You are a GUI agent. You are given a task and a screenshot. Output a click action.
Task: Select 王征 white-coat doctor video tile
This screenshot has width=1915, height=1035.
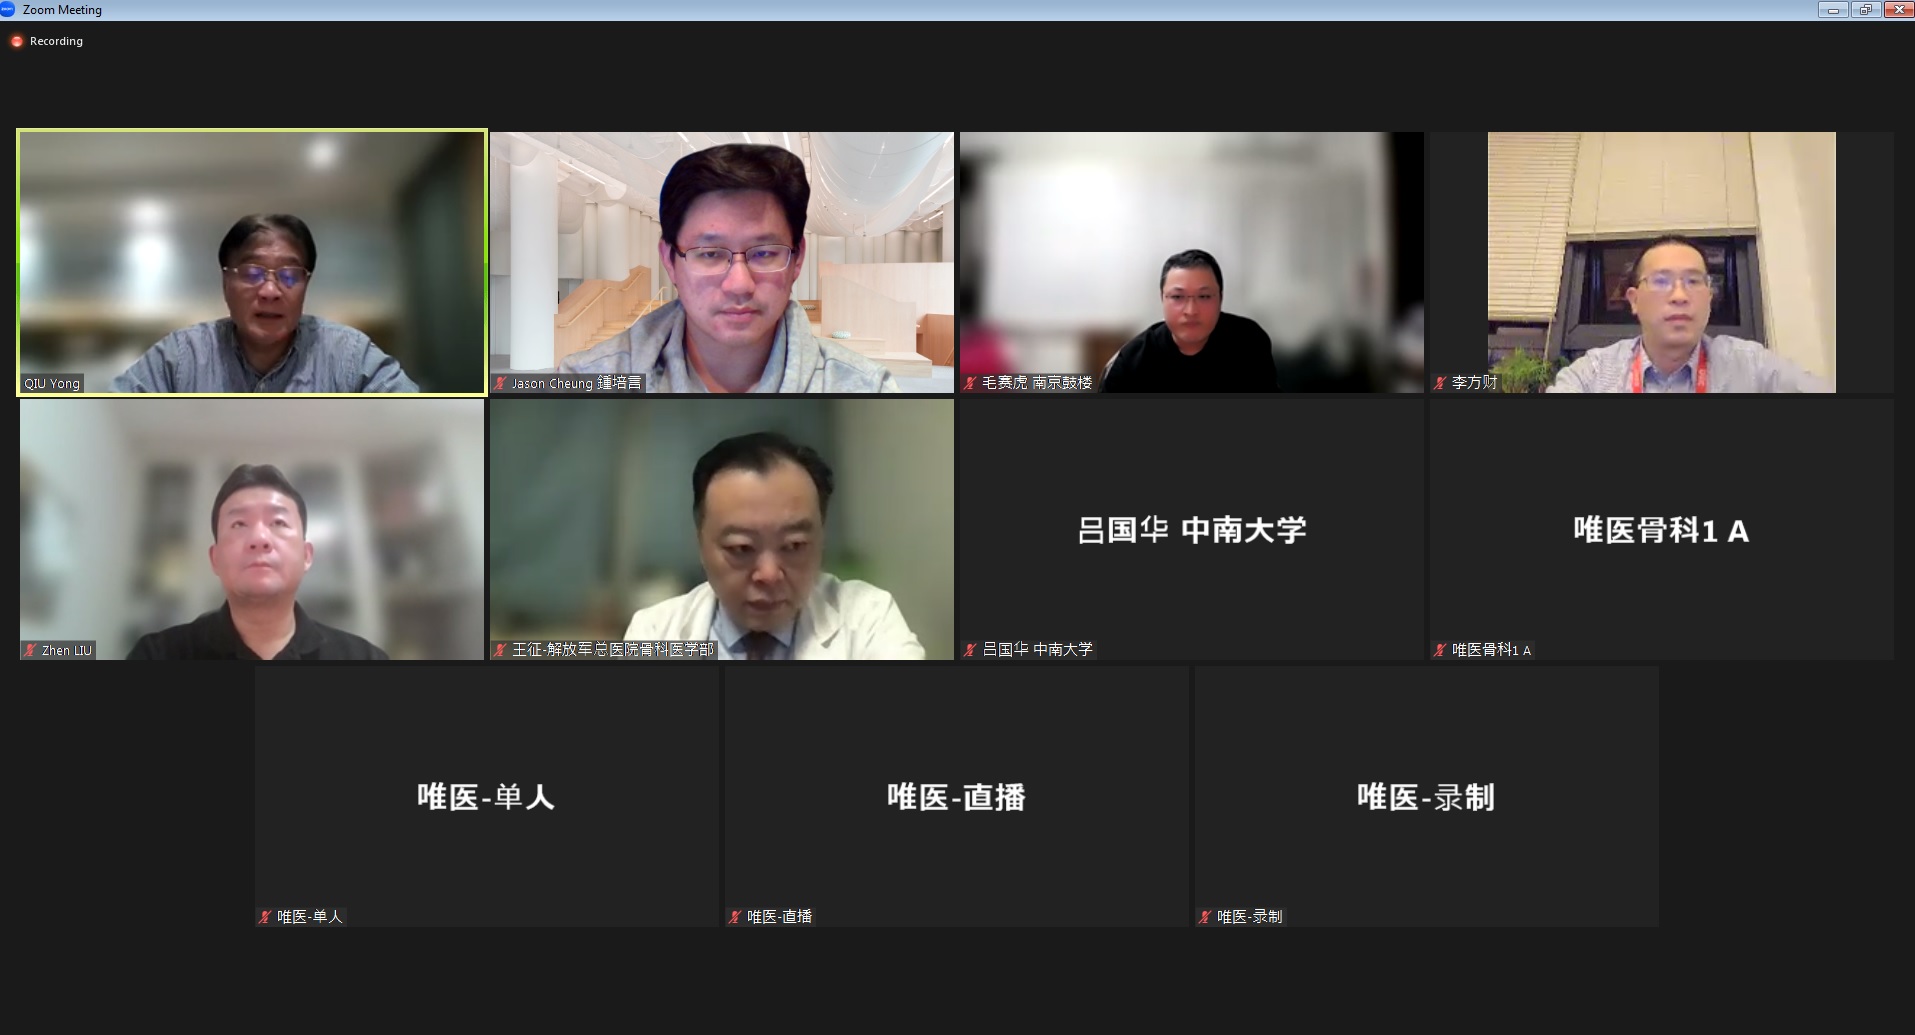722,529
